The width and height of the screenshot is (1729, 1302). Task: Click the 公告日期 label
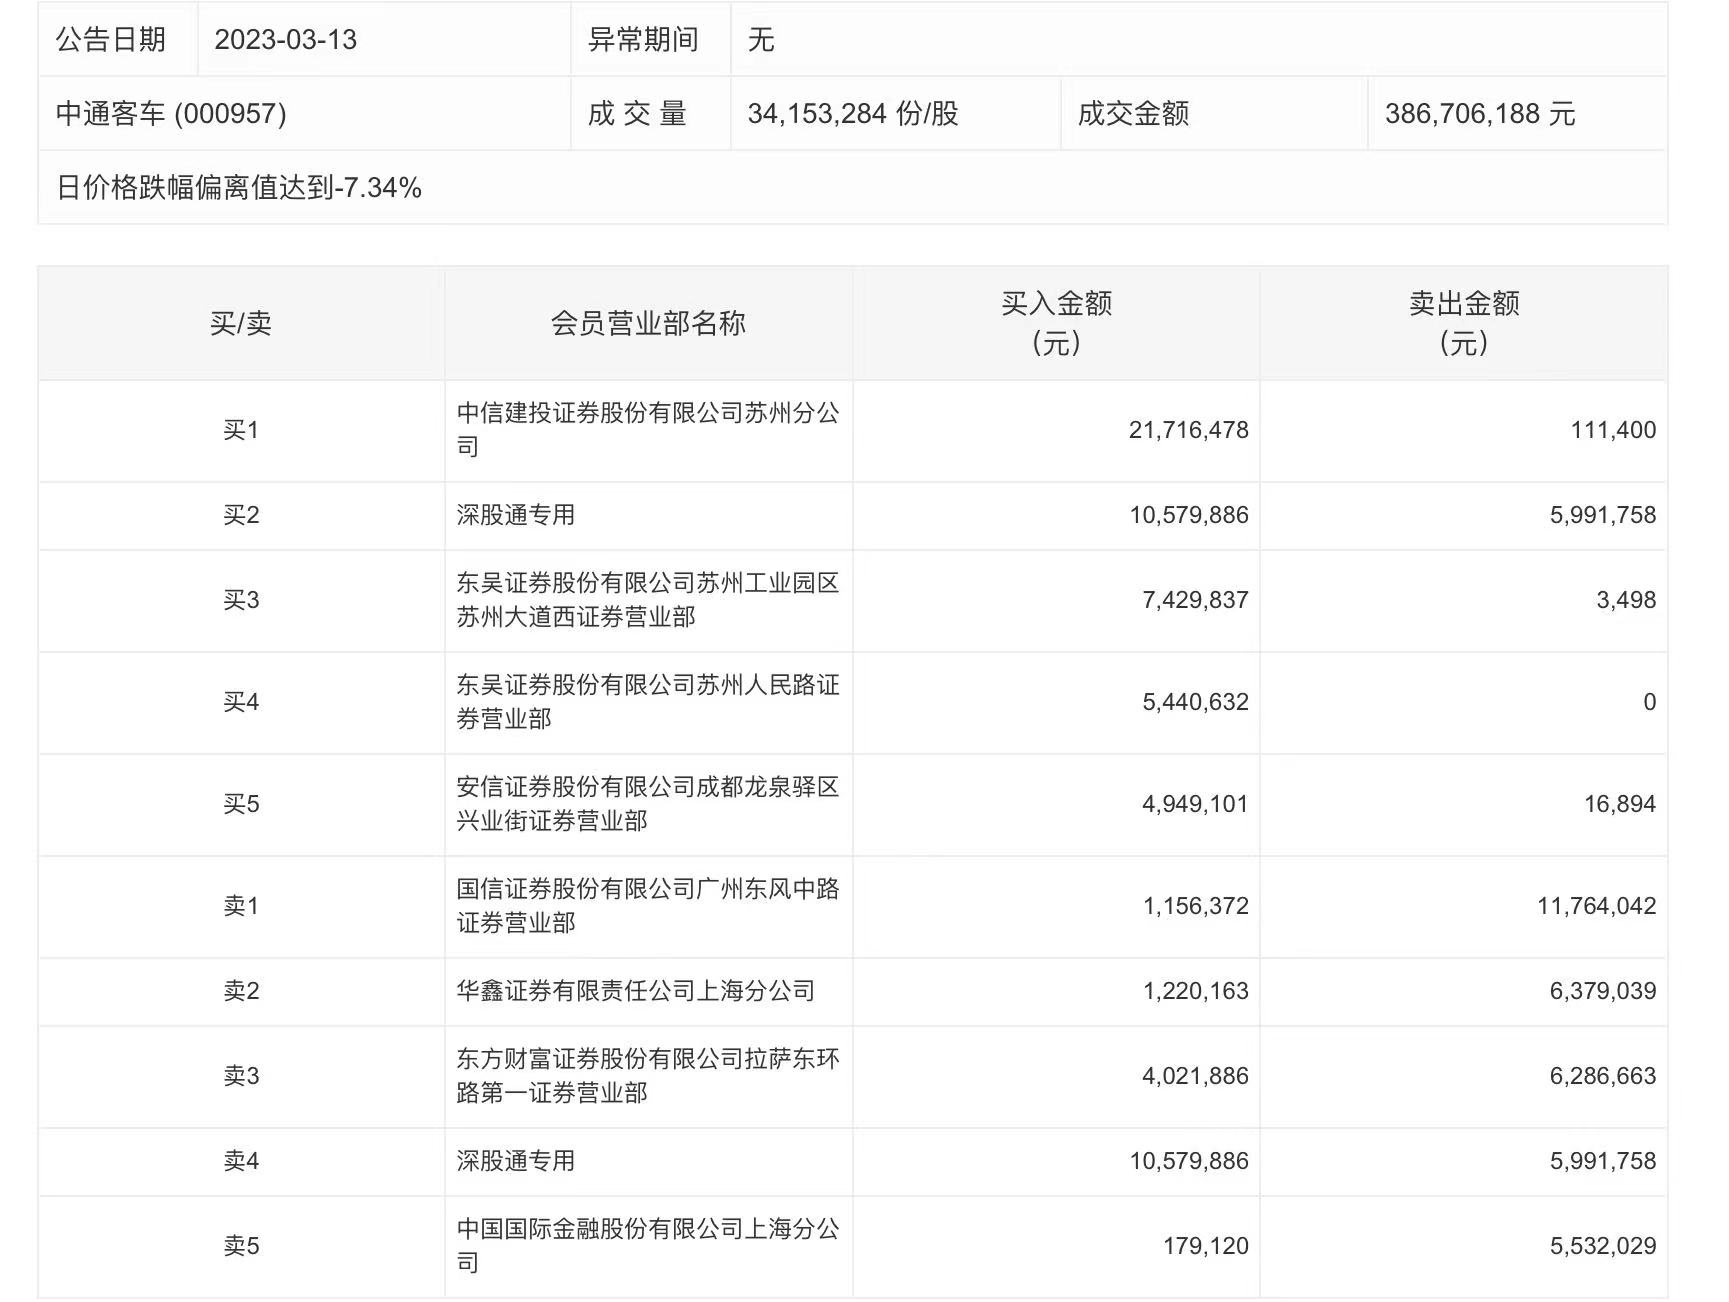[111, 40]
